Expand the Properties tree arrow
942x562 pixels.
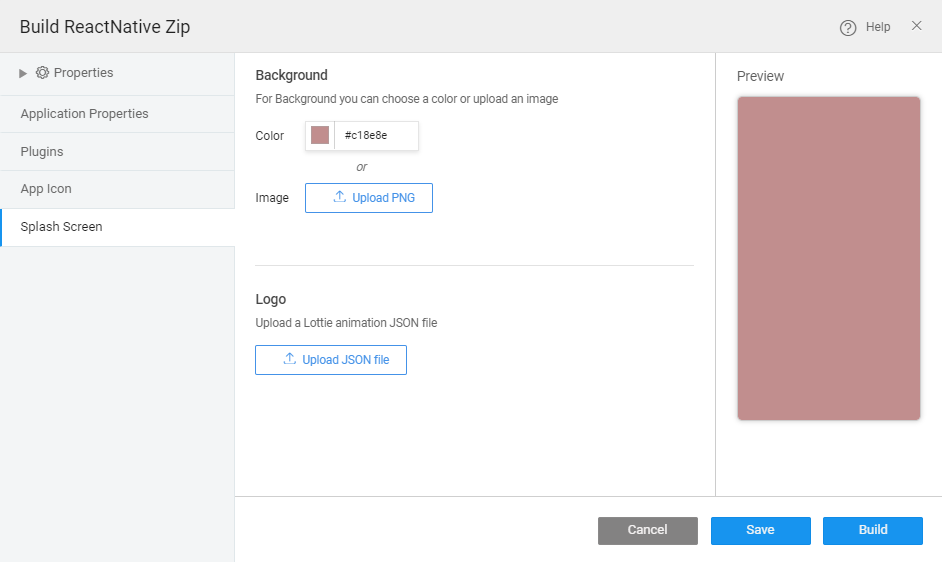coord(23,73)
